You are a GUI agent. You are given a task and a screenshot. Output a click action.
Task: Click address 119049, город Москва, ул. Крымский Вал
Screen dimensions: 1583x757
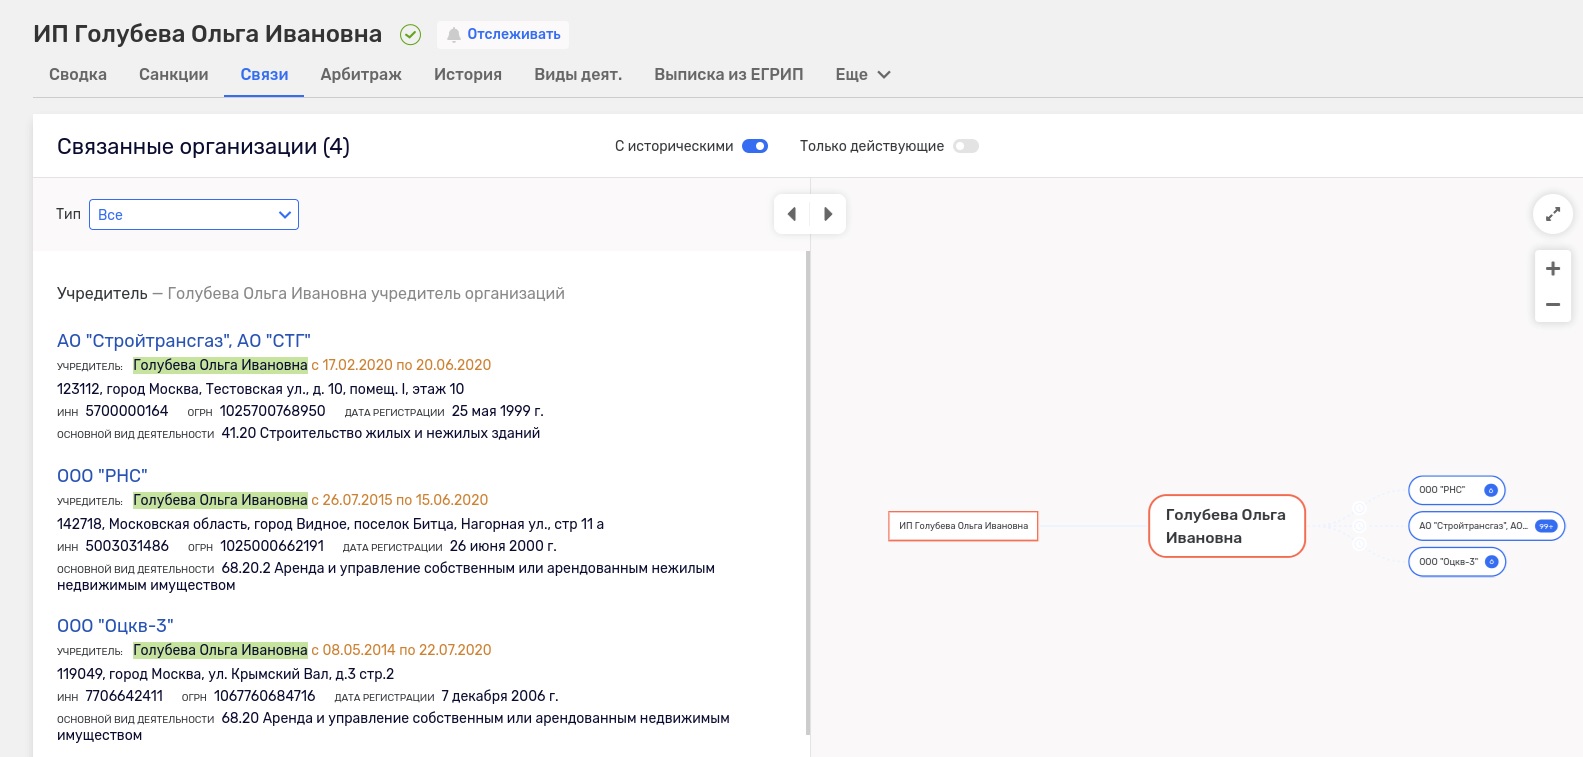pyautogui.click(x=225, y=674)
